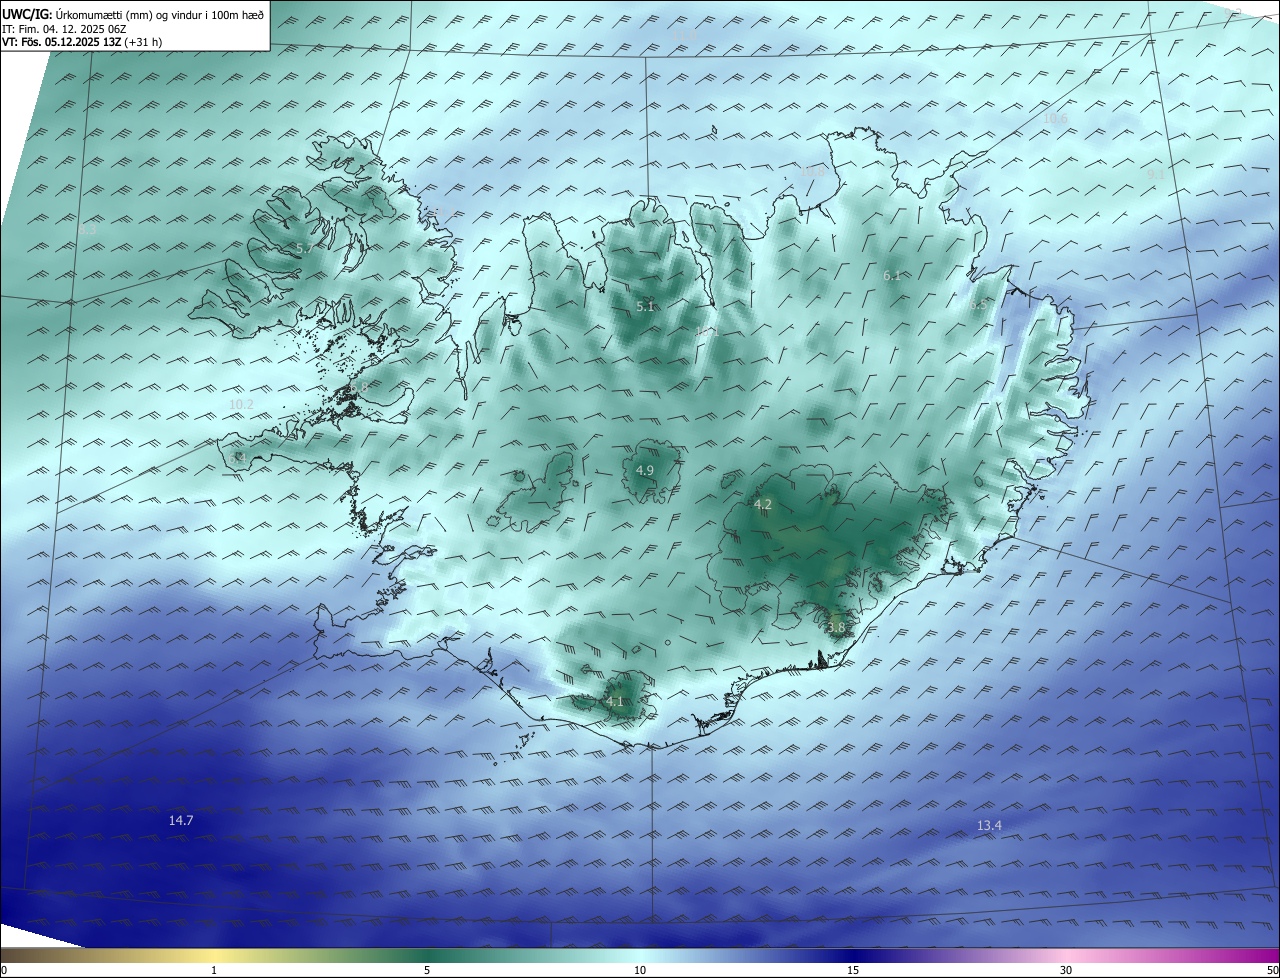Click the 14.7 value in the southwest ocean
This screenshot has height=978, width=1280.
click(x=181, y=820)
